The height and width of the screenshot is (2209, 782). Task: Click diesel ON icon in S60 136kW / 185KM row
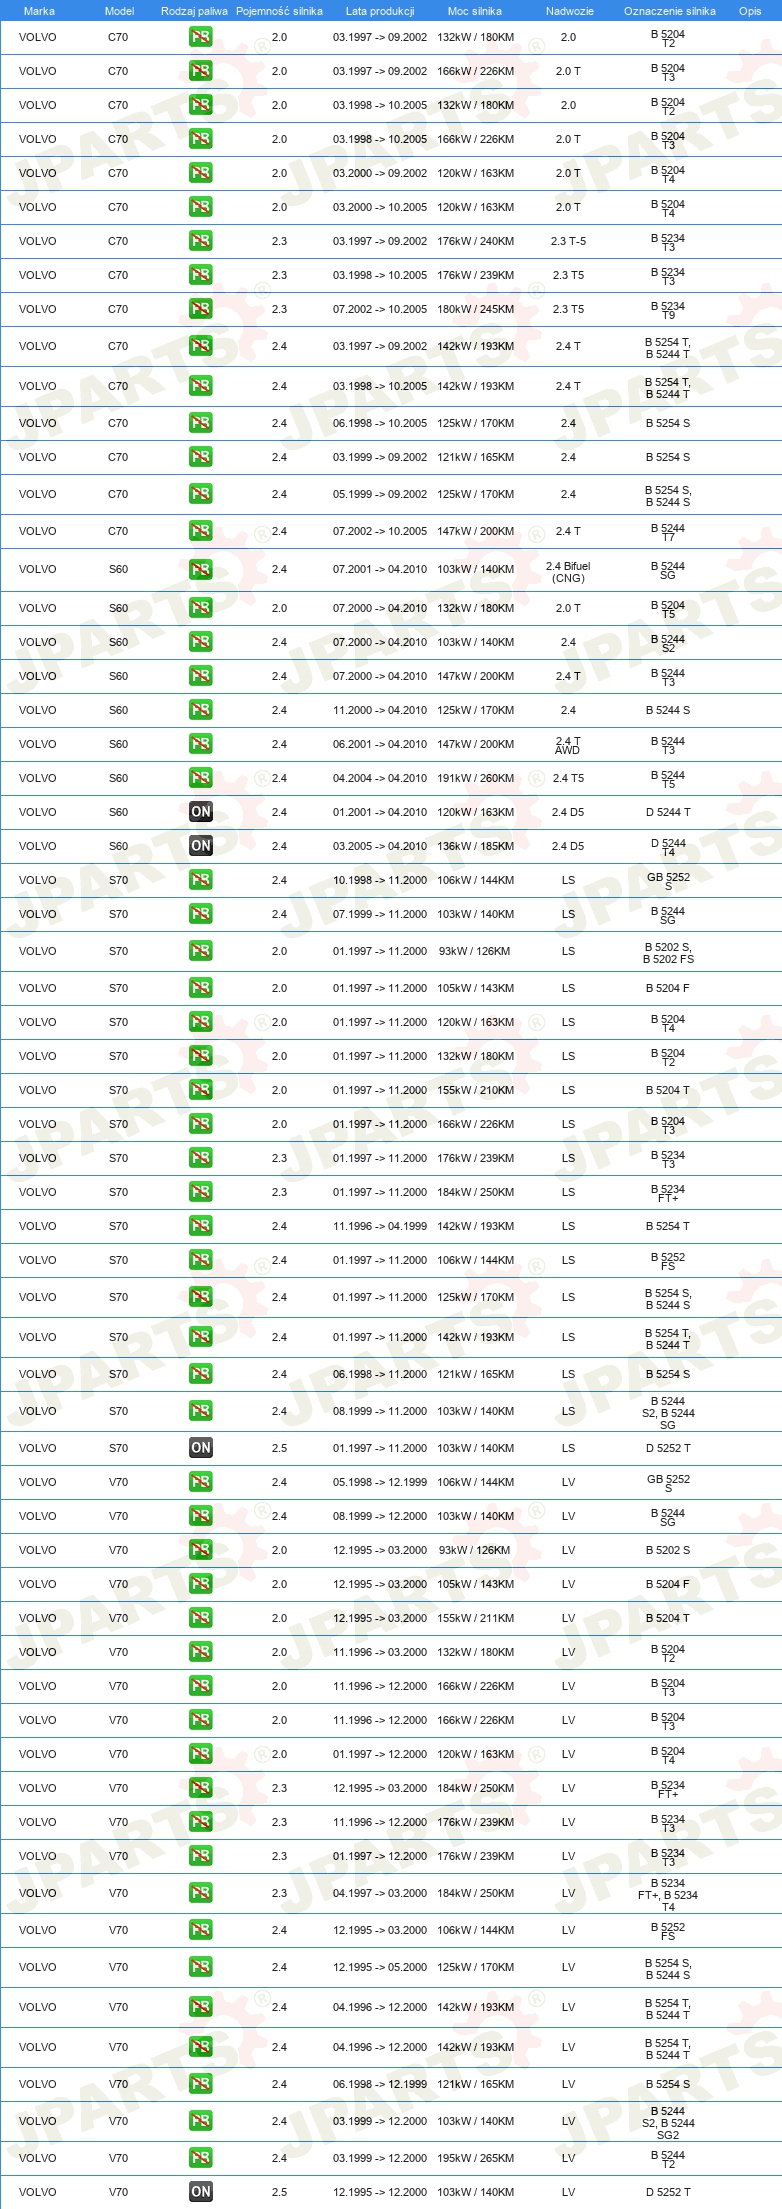click(x=200, y=846)
